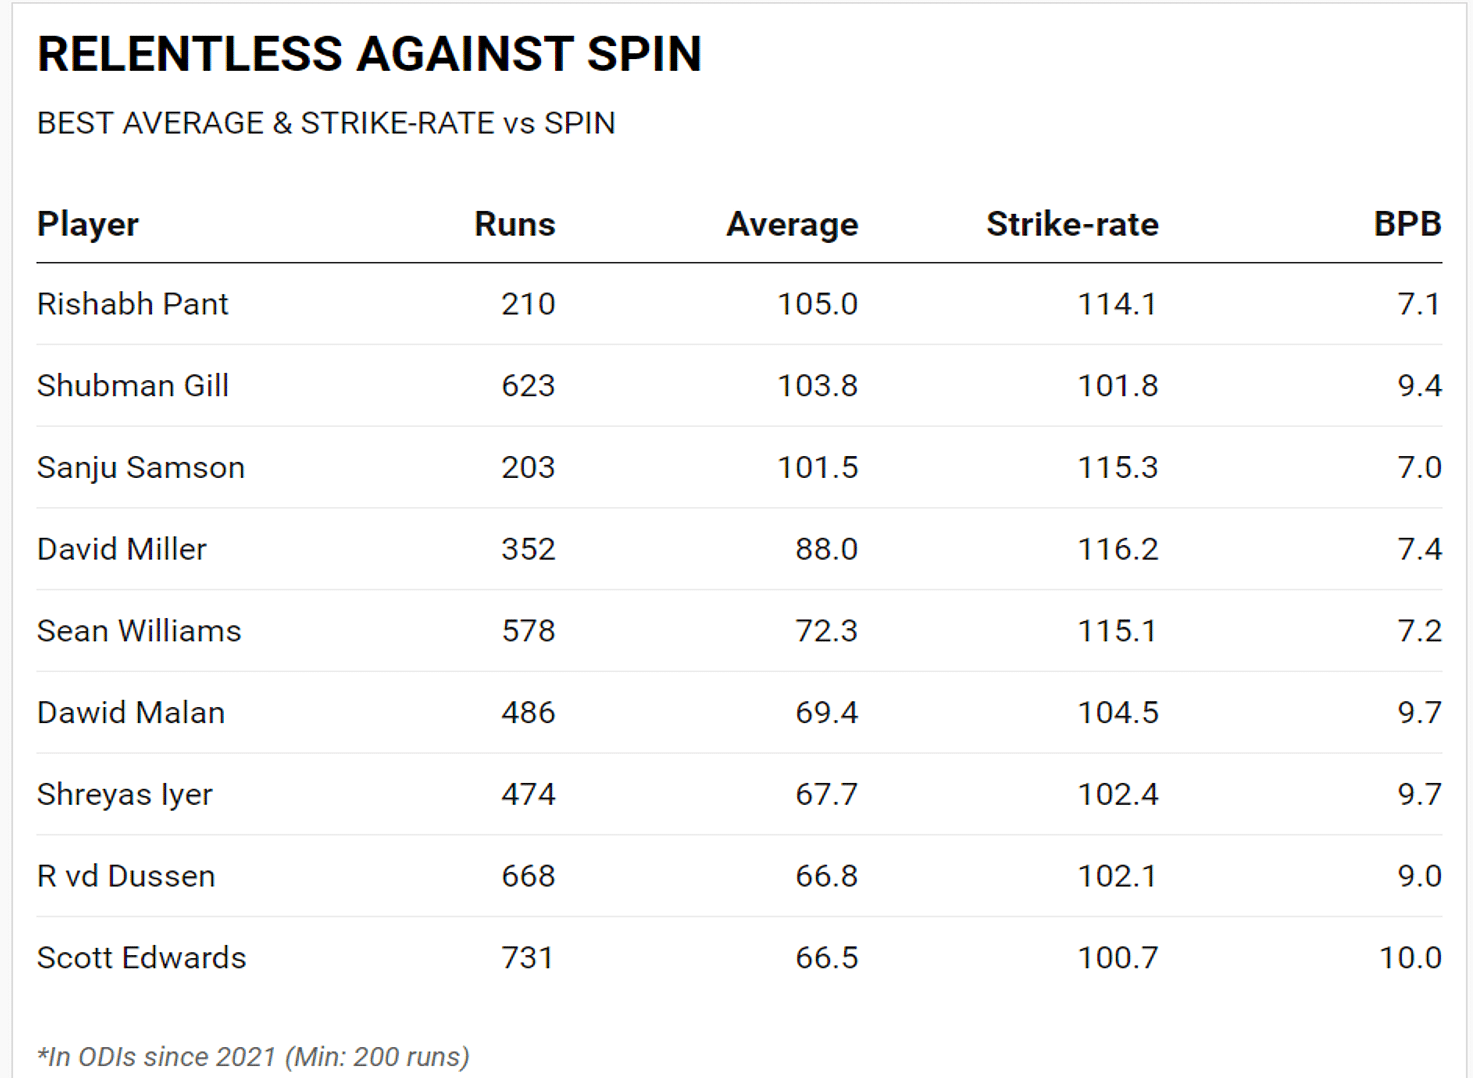Select Rishabh Pant player name
Viewport: 1473px width, 1078px height.
click(132, 304)
